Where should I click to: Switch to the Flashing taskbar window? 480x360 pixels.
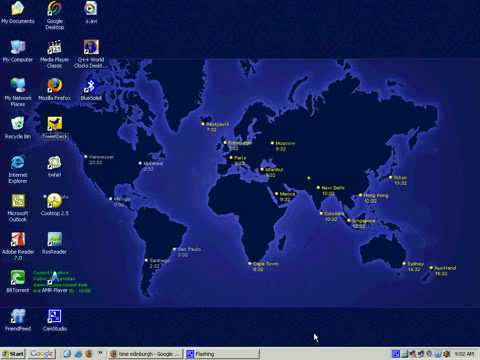tap(222, 354)
